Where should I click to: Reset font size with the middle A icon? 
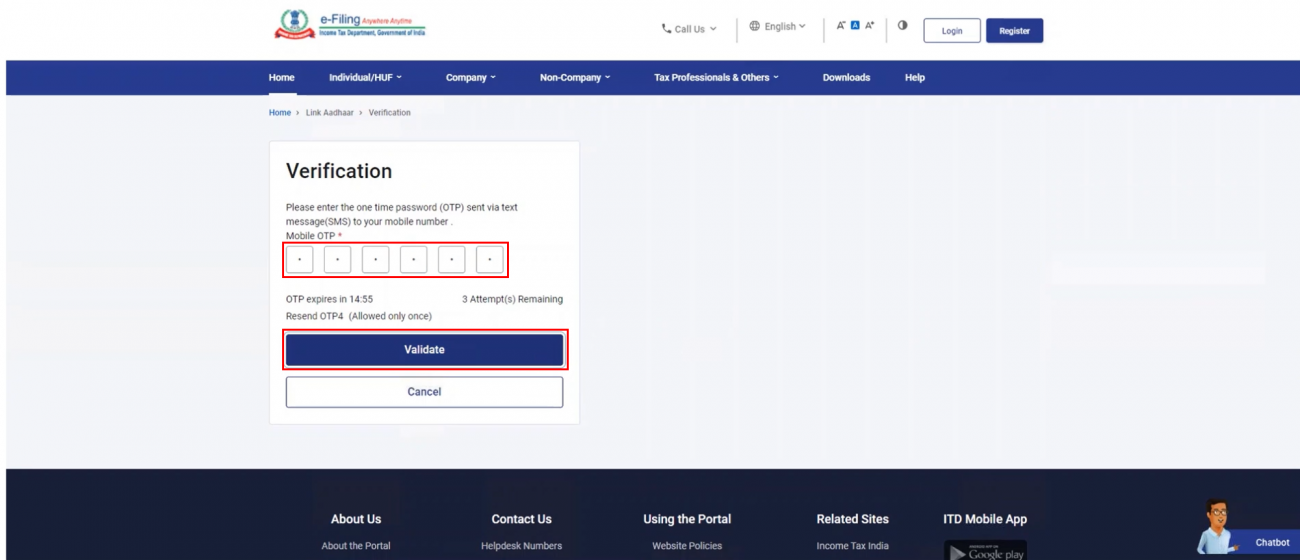tap(855, 26)
